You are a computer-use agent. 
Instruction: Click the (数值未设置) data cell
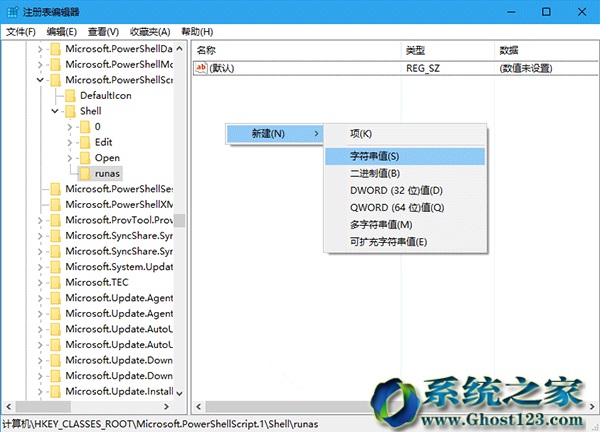pyautogui.click(x=526, y=68)
